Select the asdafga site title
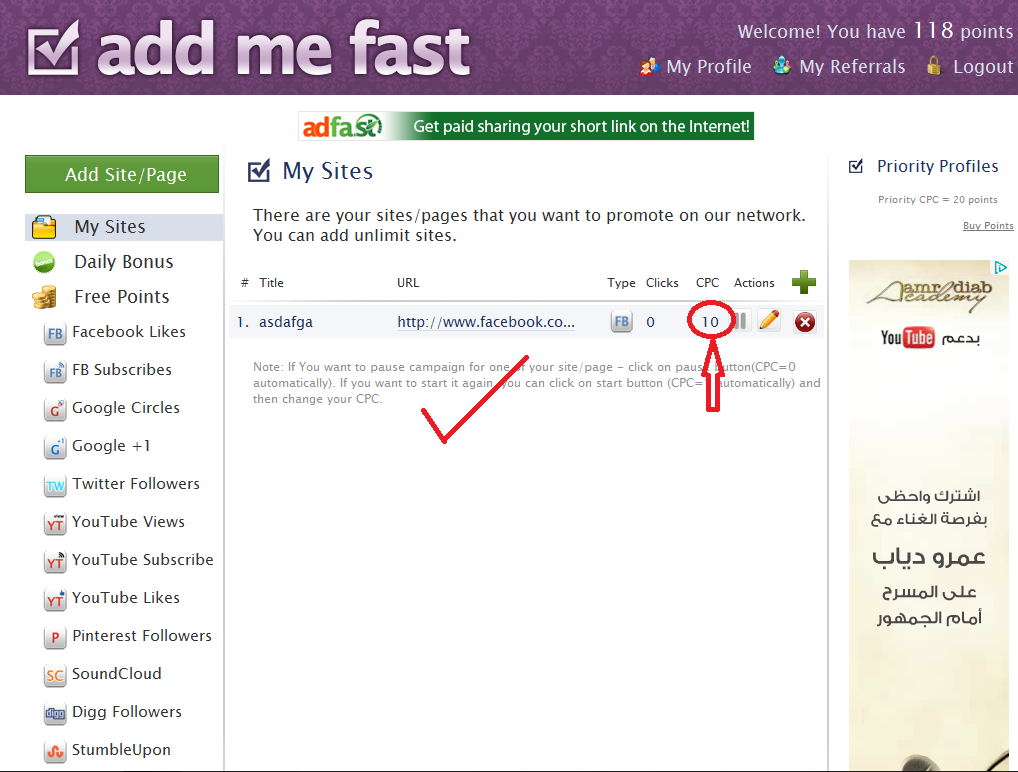This screenshot has width=1018, height=772. pyautogui.click(x=286, y=322)
